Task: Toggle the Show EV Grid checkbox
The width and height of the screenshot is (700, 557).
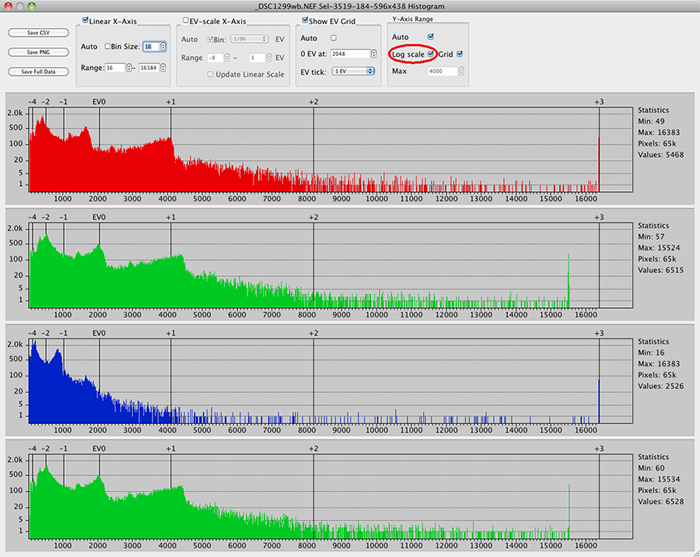Action: [x=305, y=20]
